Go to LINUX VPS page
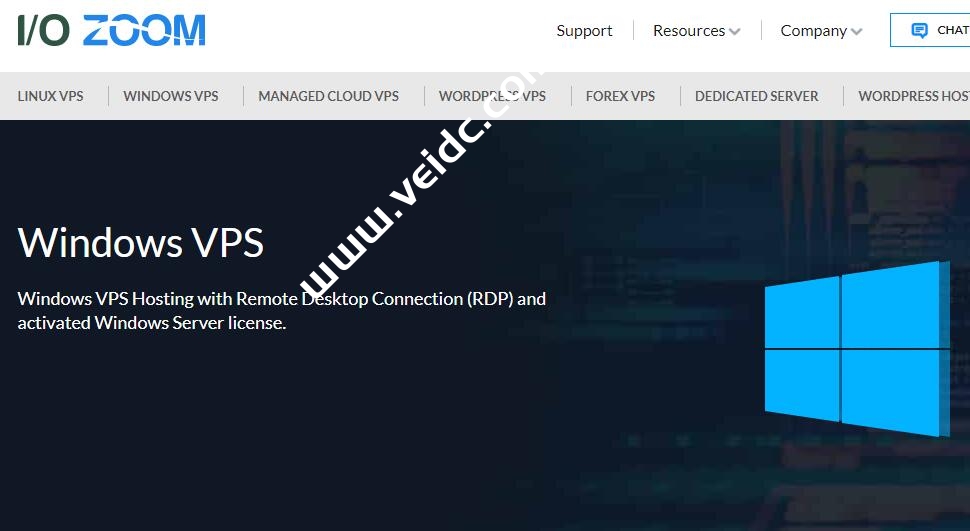Viewport: 970px width, 531px height. click(50, 96)
